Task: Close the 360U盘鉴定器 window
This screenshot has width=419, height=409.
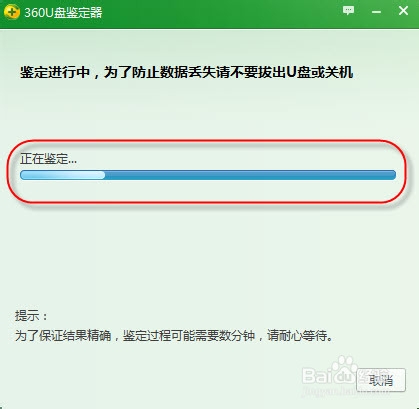Action: click(403, 11)
